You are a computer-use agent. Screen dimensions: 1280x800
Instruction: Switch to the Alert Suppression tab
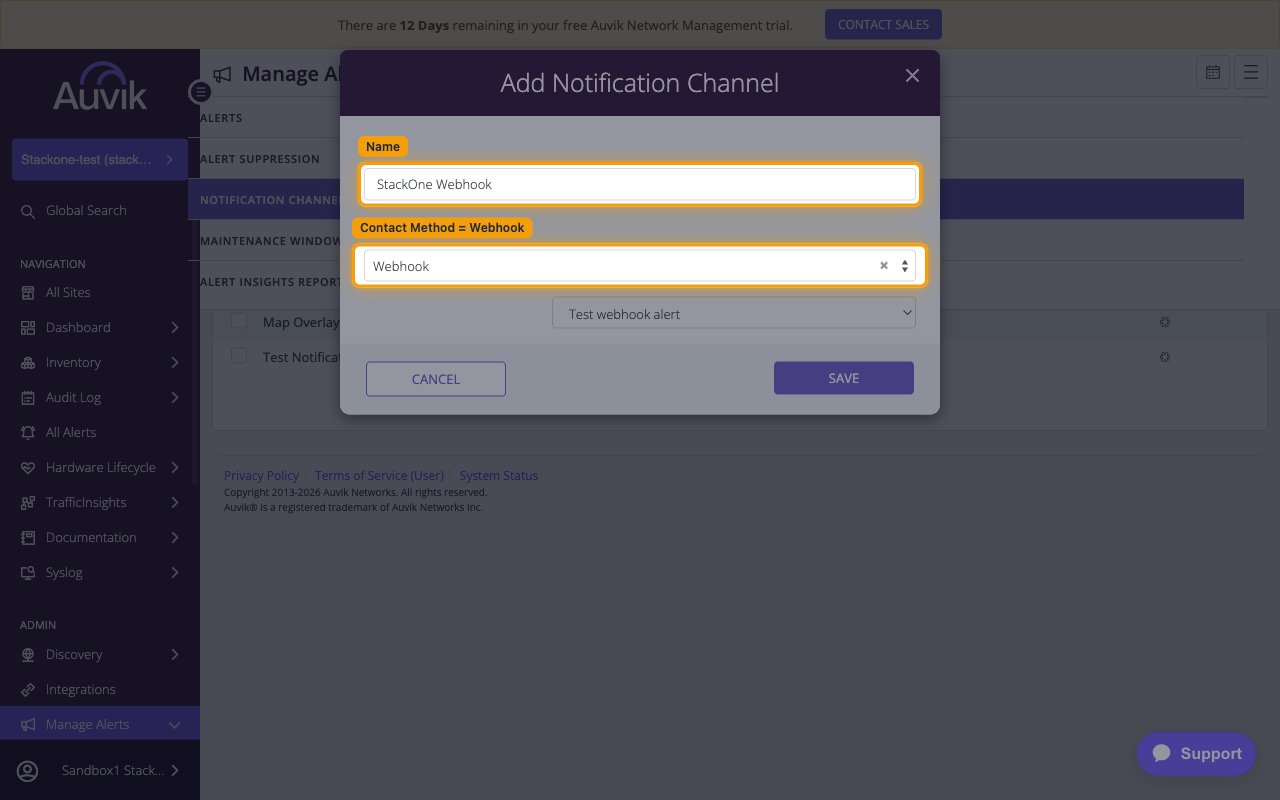[260, 159]
